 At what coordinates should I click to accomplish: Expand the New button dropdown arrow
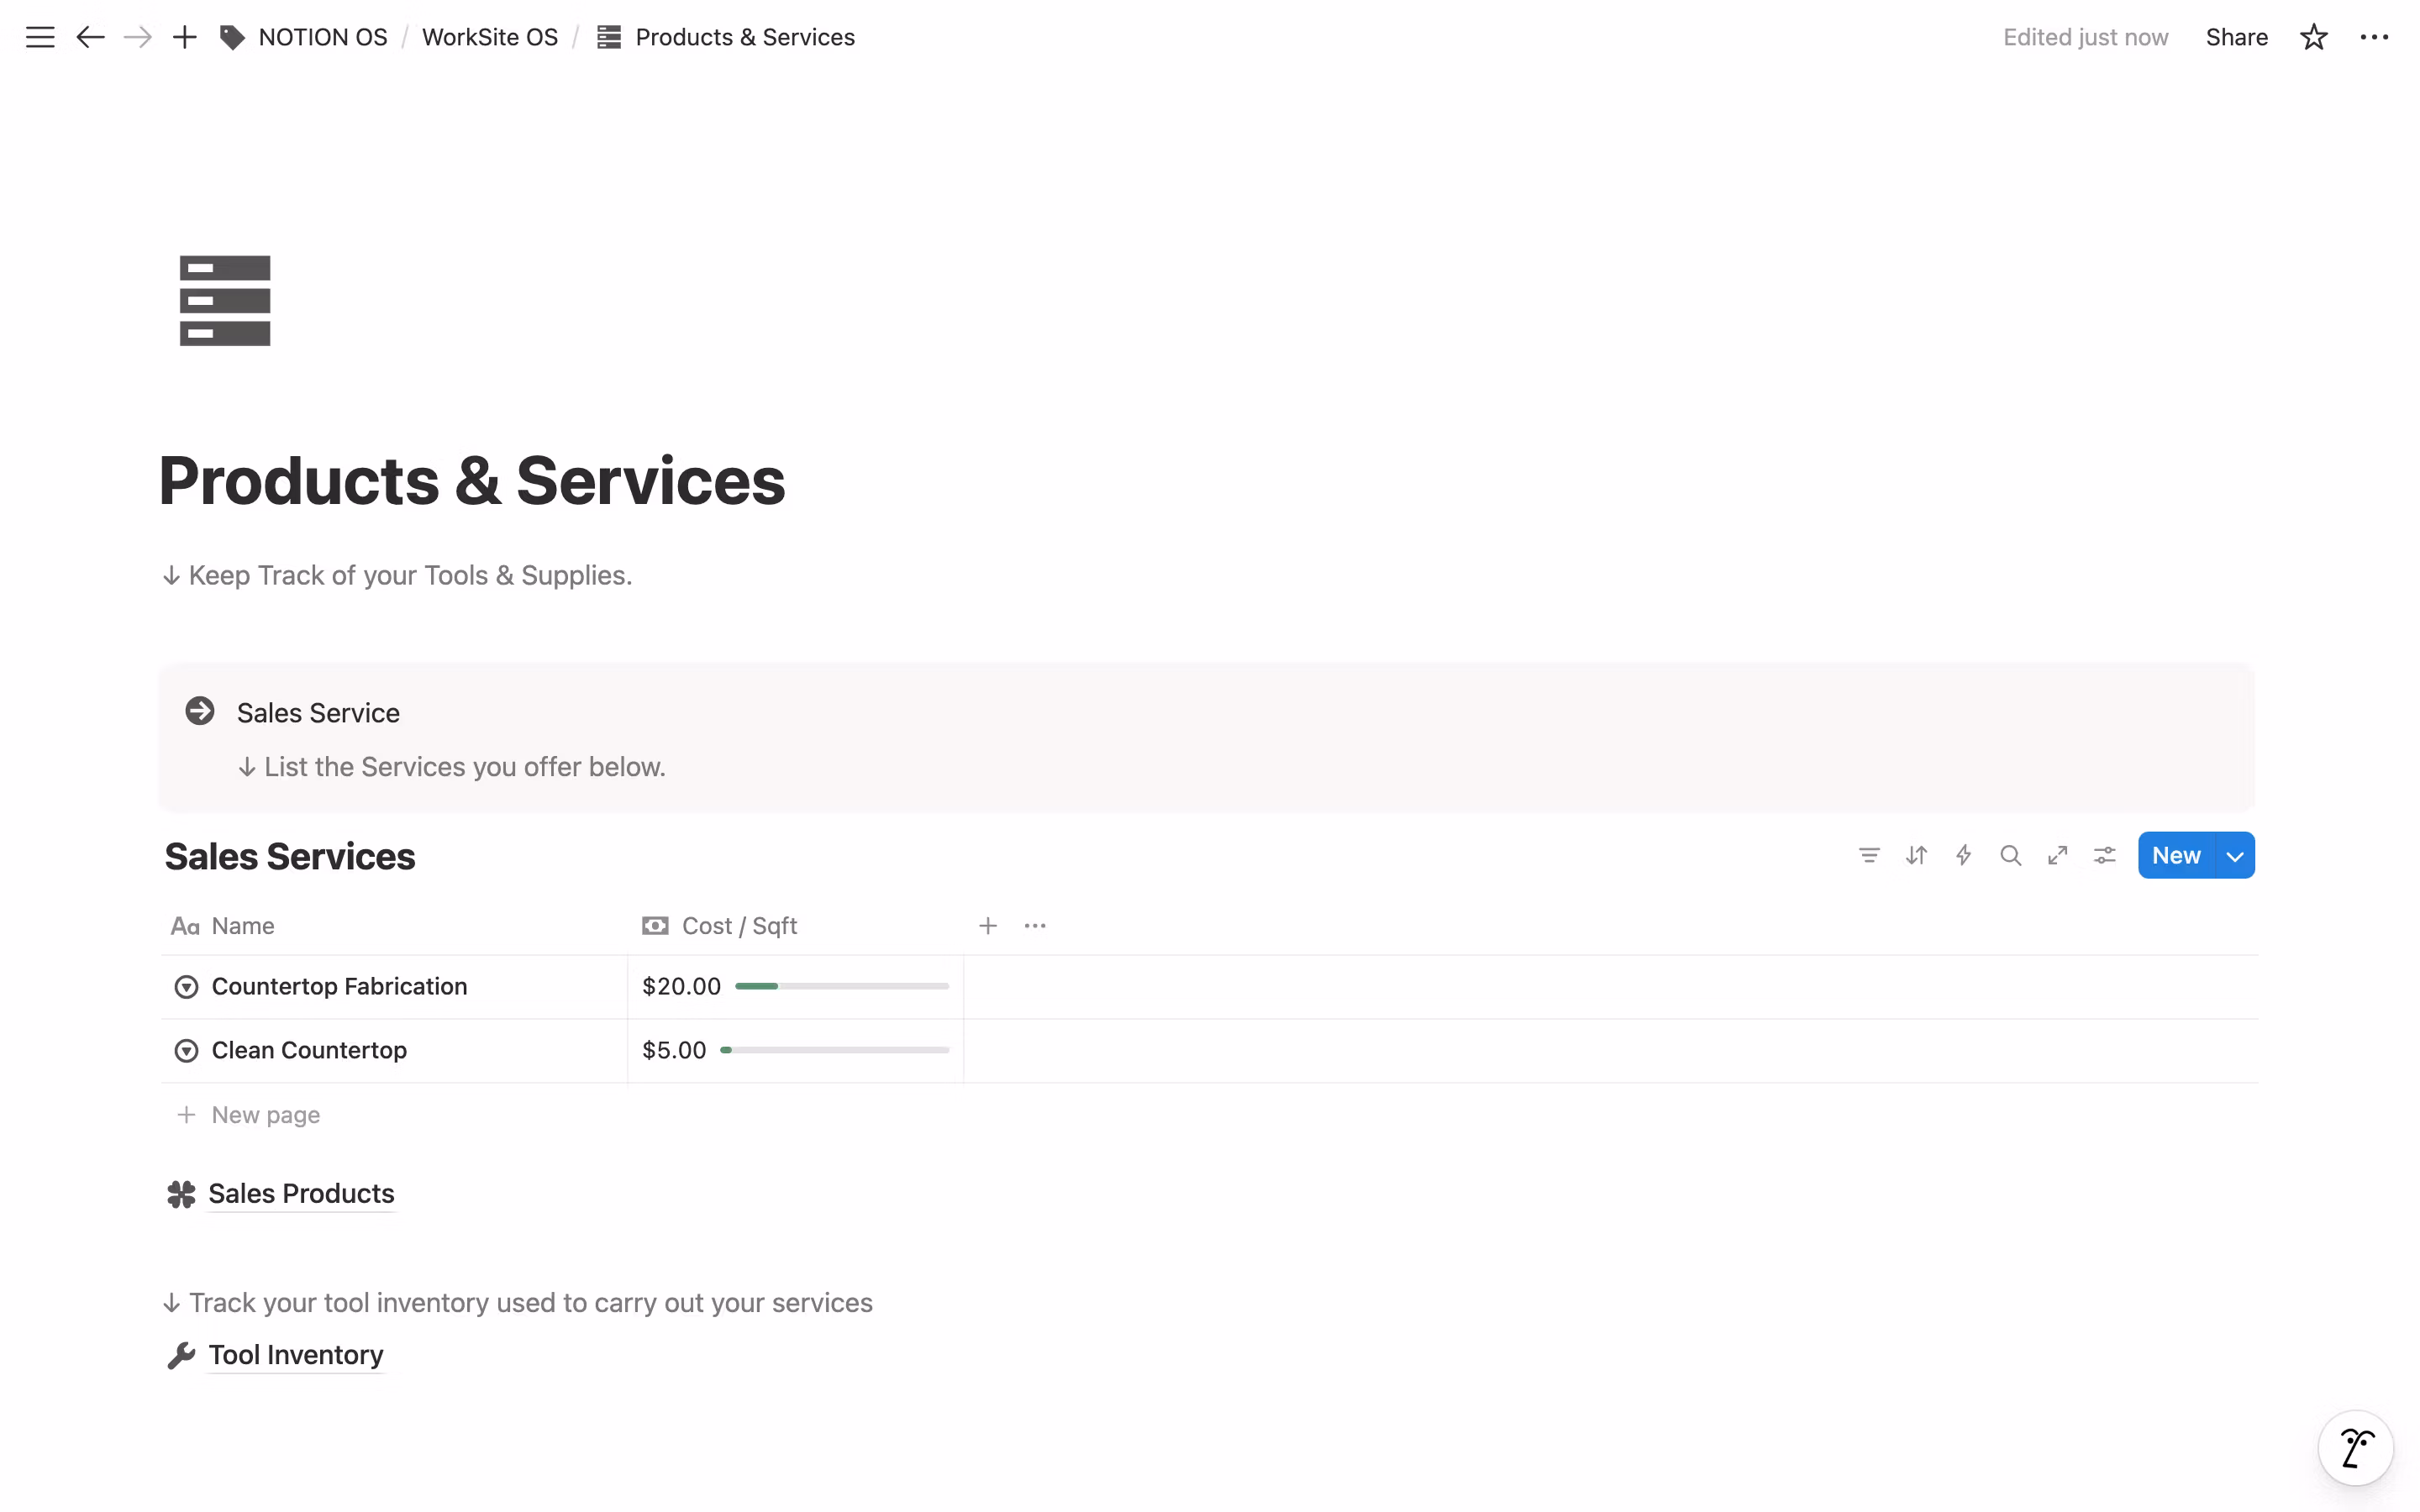(2235, 856)
